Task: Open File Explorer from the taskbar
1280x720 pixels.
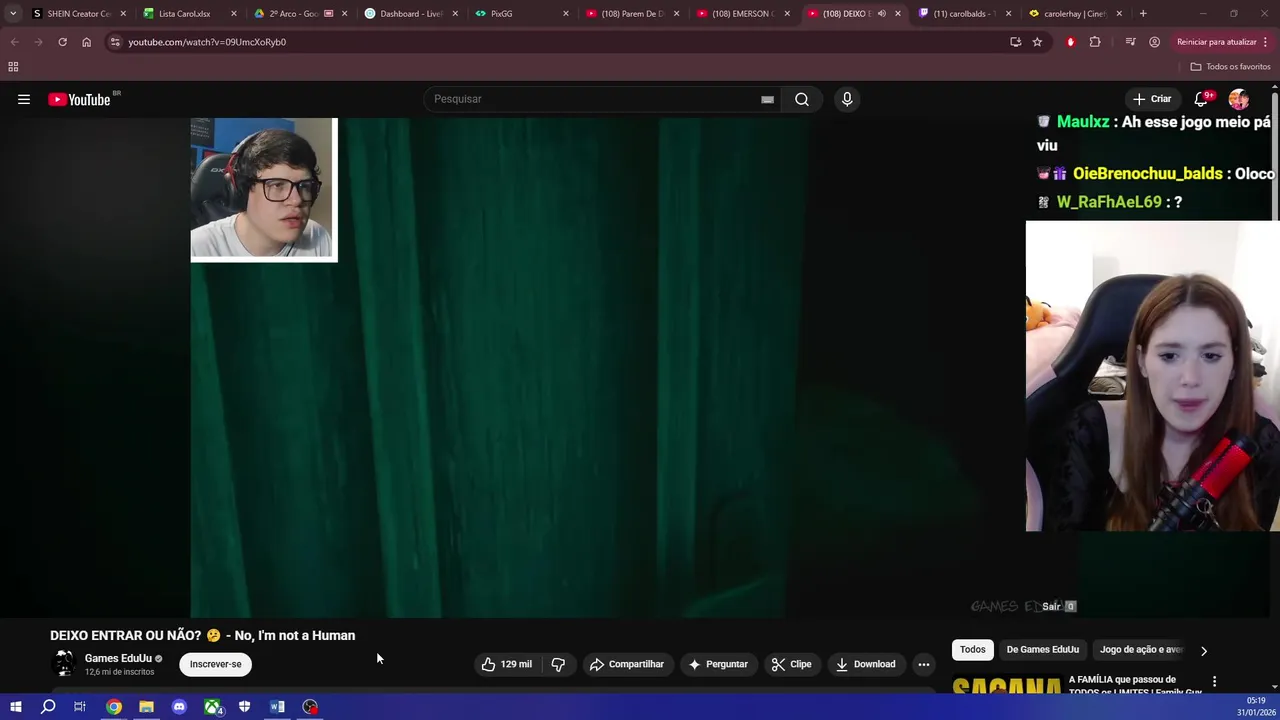Action: (146, 707)
